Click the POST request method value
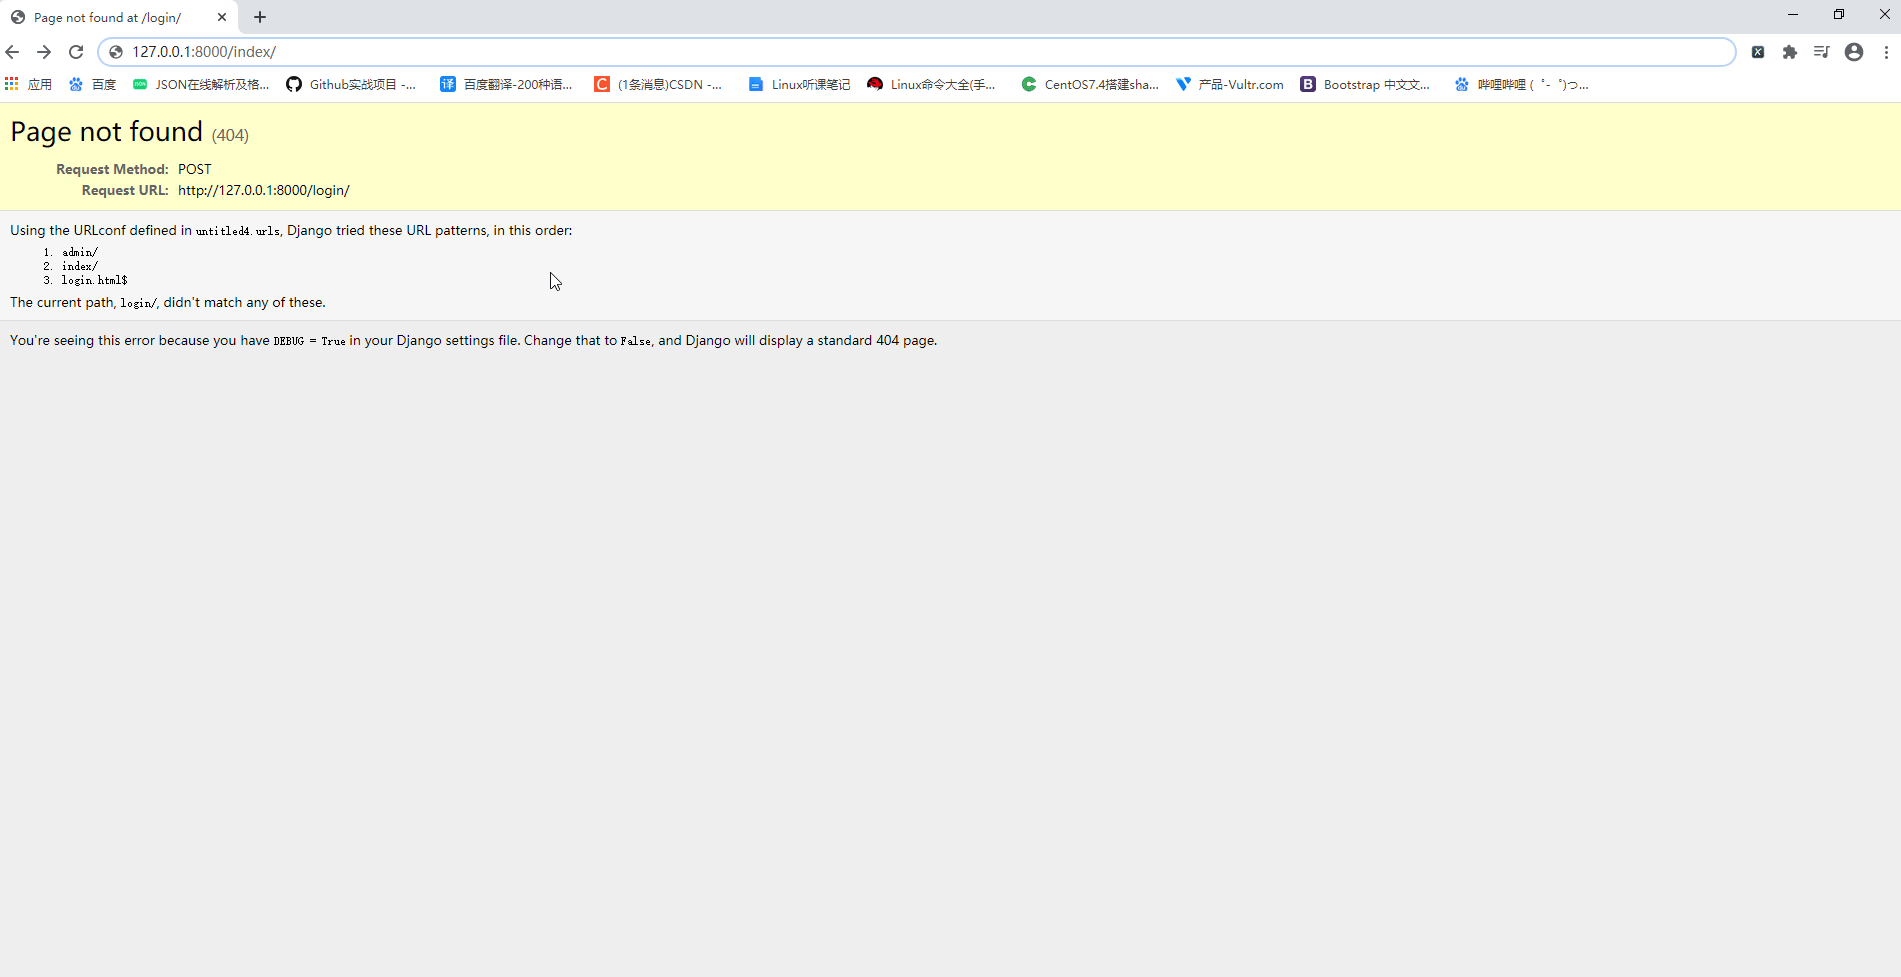1901x977 pixels. click(195, 169)
